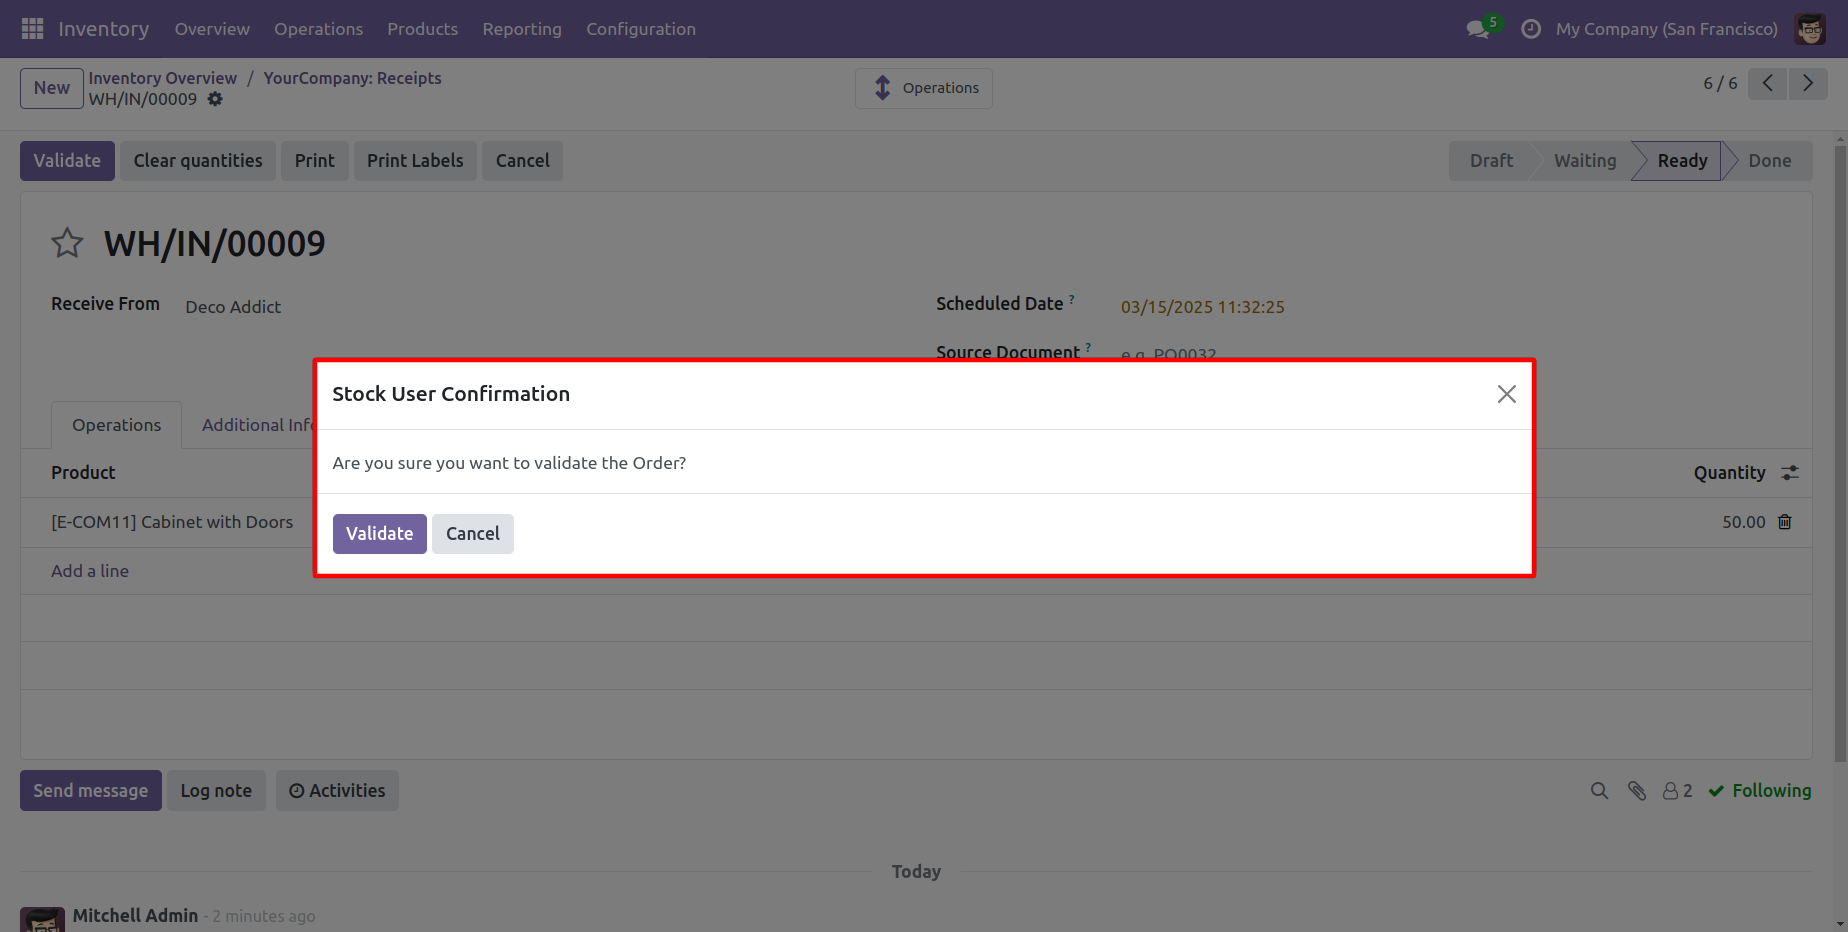Go to the next record arrow
Screen dimensions: 1848x932
[x=1808, y=83]
